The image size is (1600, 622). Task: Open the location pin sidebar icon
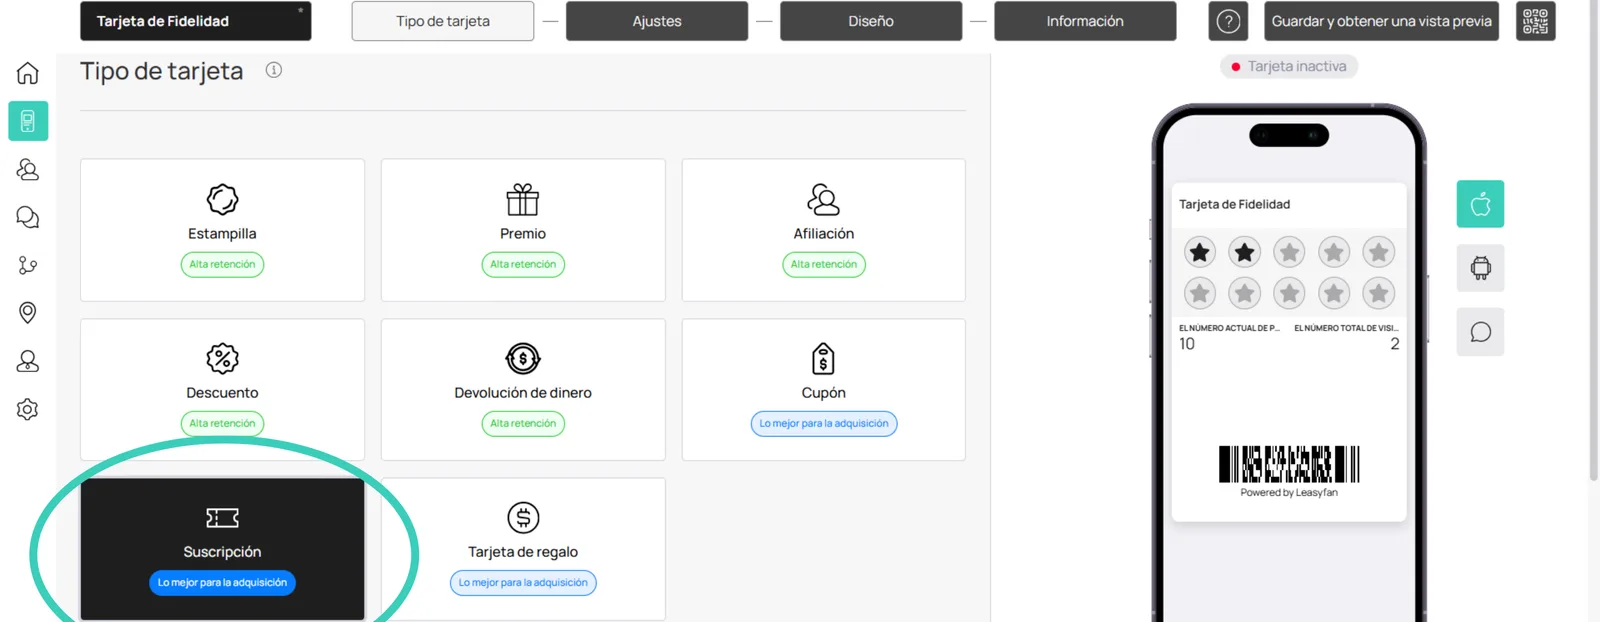click(28, 313)
